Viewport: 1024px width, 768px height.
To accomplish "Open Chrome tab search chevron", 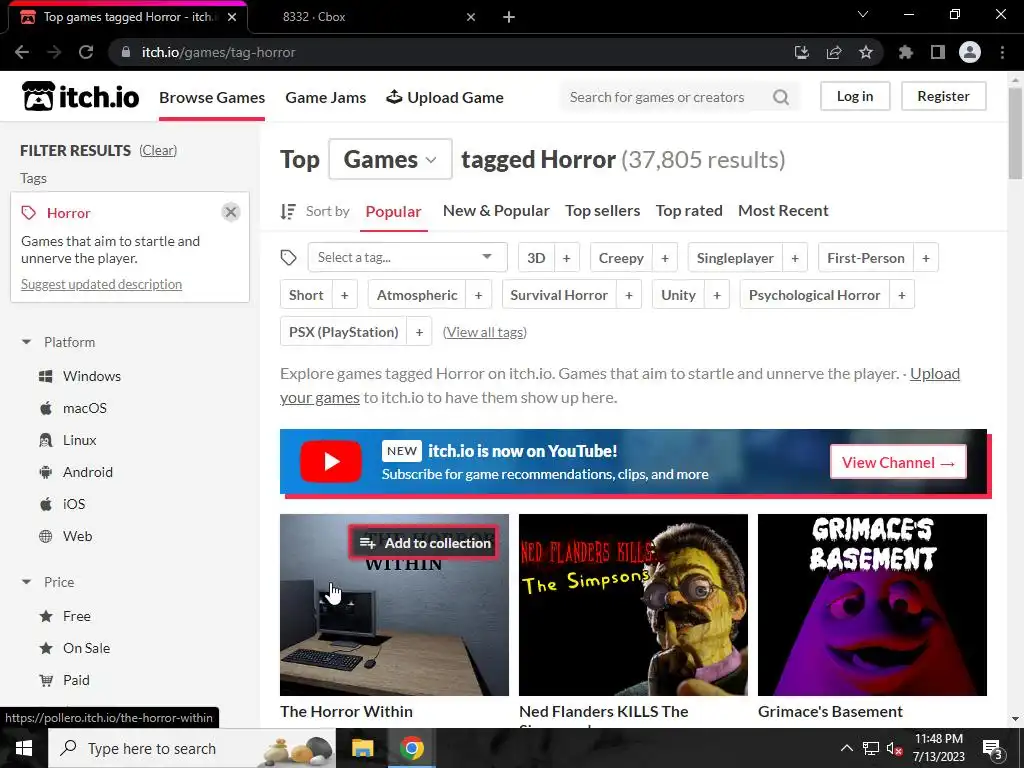I will coord(863,14).
